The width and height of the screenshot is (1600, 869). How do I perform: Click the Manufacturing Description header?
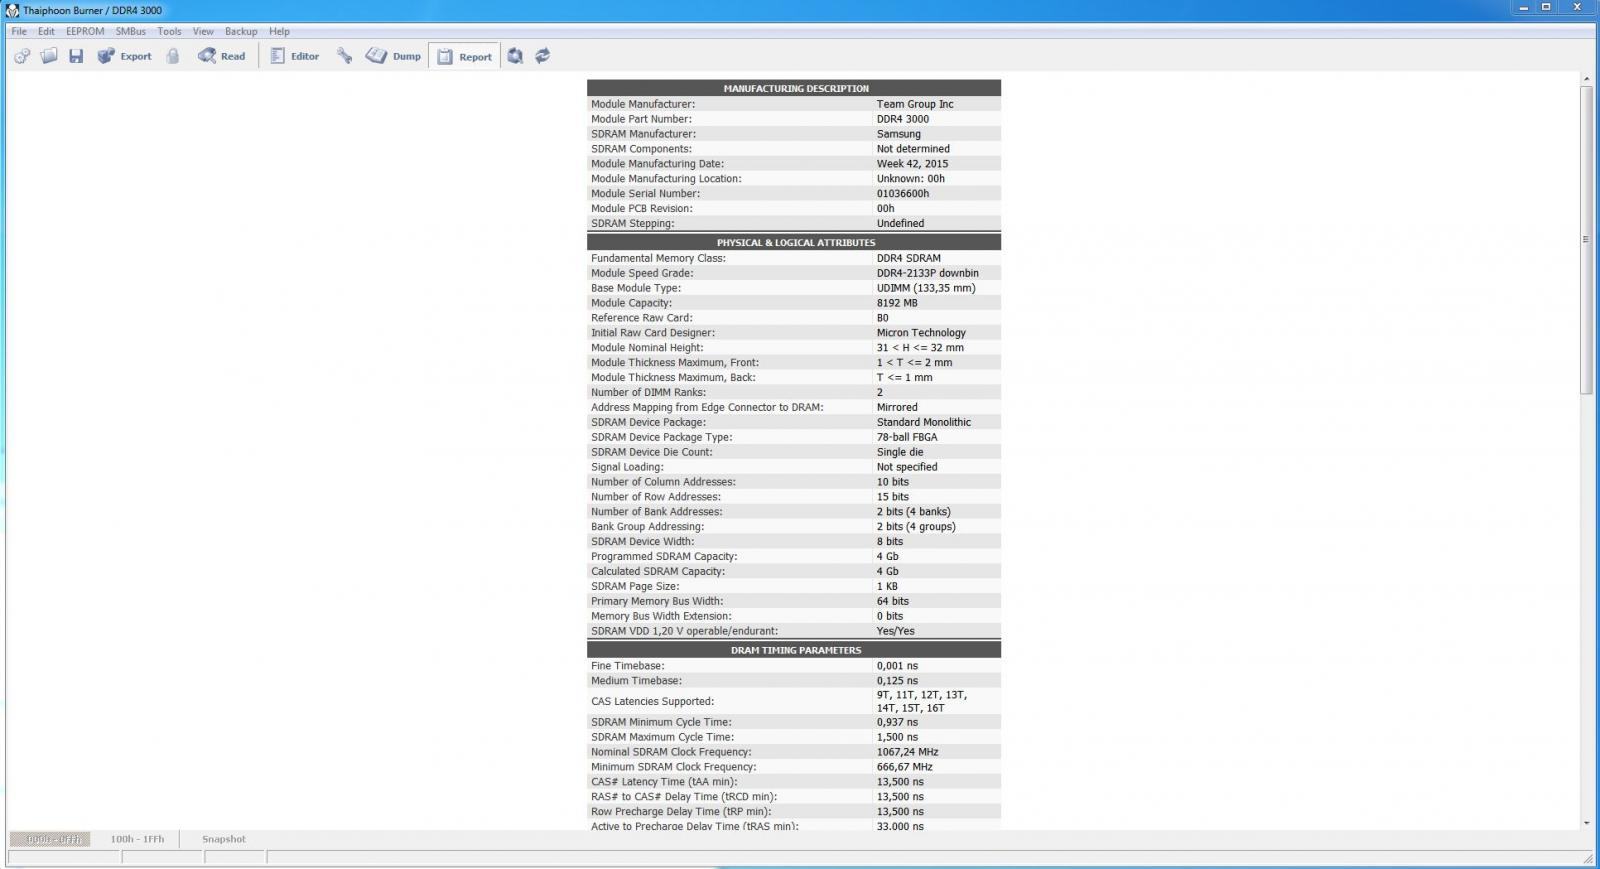tap(794, 88)
